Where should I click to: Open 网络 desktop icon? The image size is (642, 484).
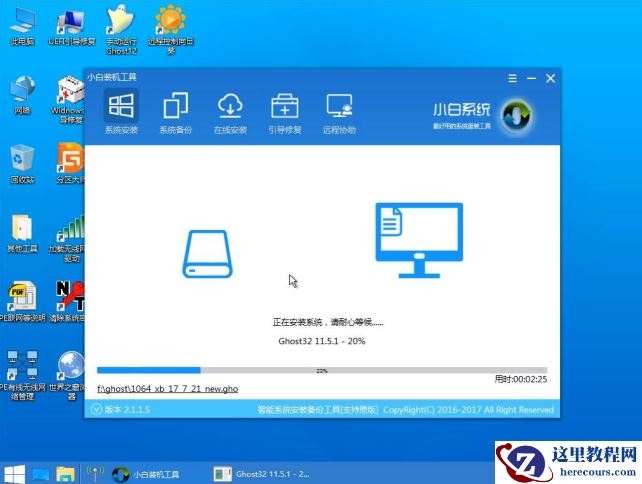23,95
